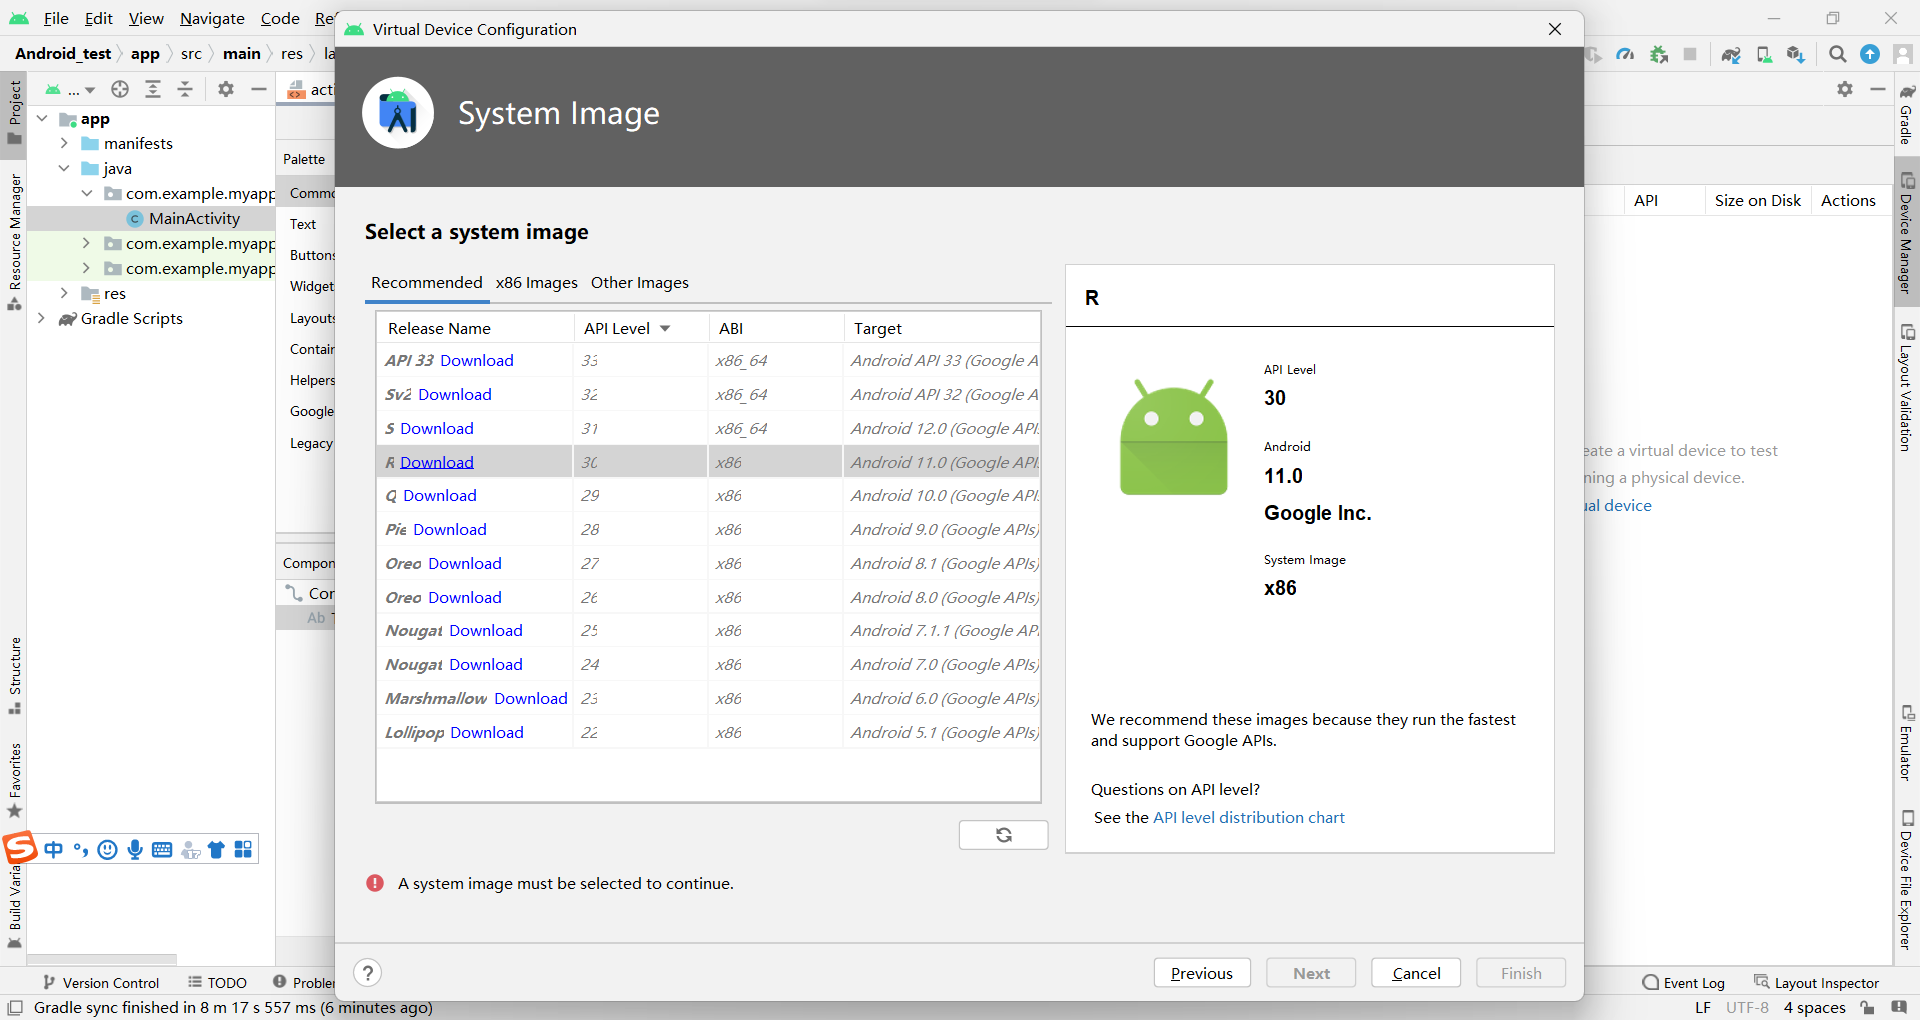Screen dimensions: 1920x1020
Task: Open the Favorites side tab
Action: tap(14, 780)
